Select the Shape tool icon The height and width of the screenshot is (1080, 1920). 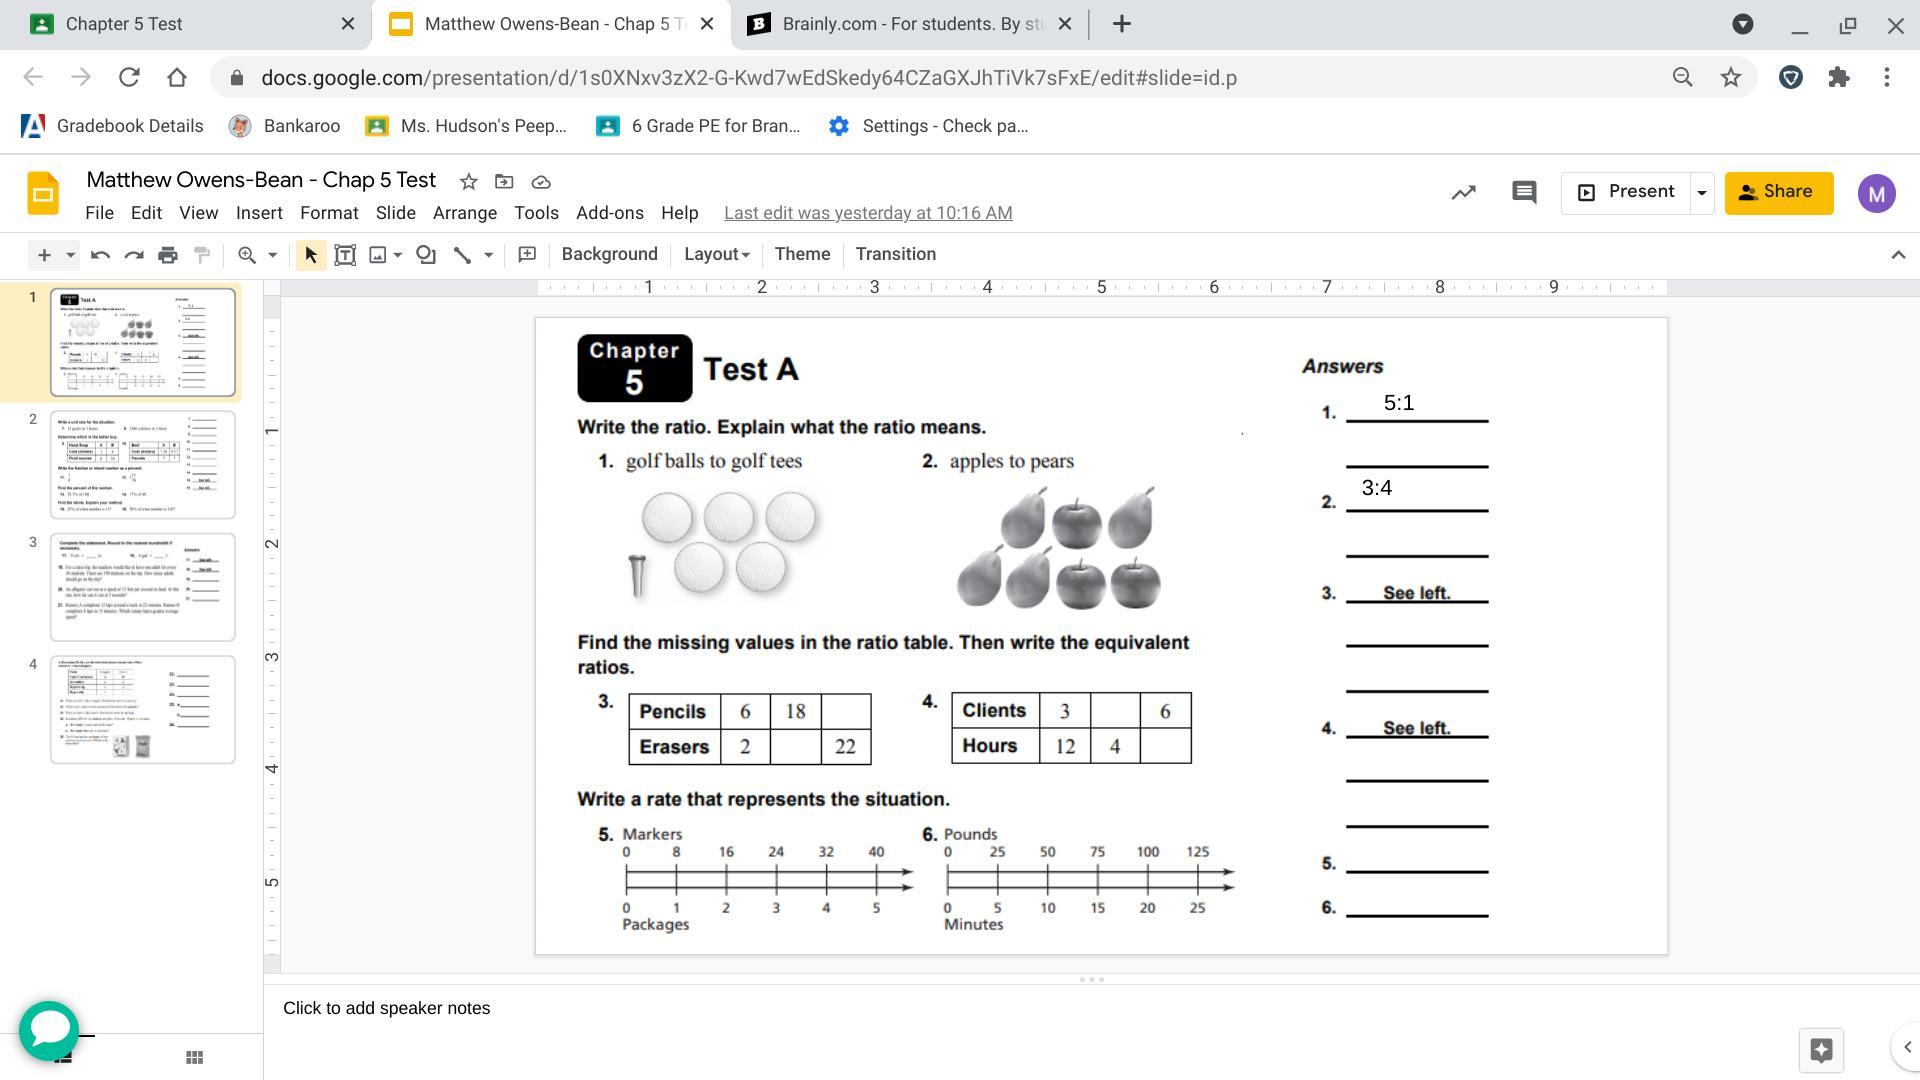pos(426,255)
